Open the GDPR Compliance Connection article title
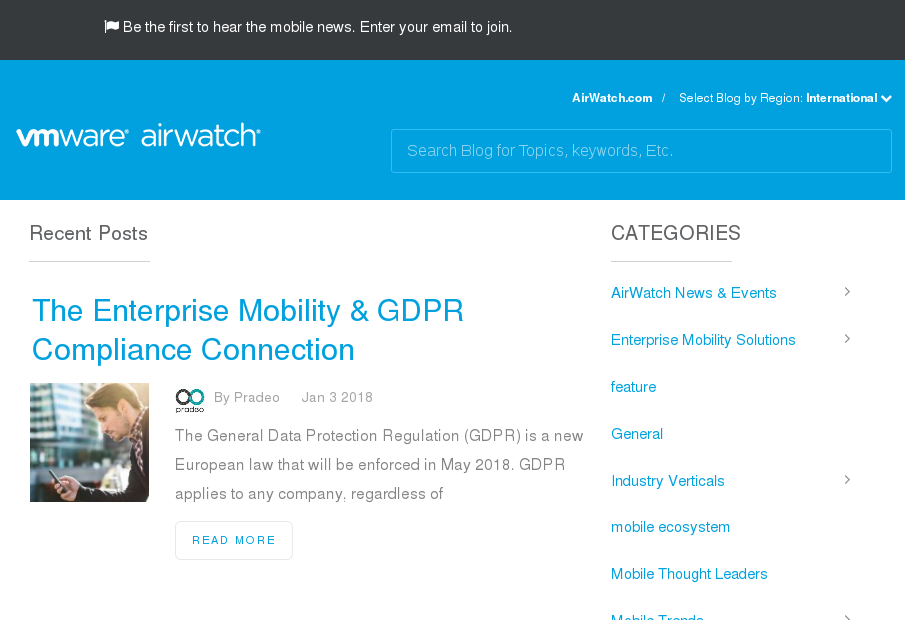The image size is (905, 620). pyautogui.click(x=247, y=330)
